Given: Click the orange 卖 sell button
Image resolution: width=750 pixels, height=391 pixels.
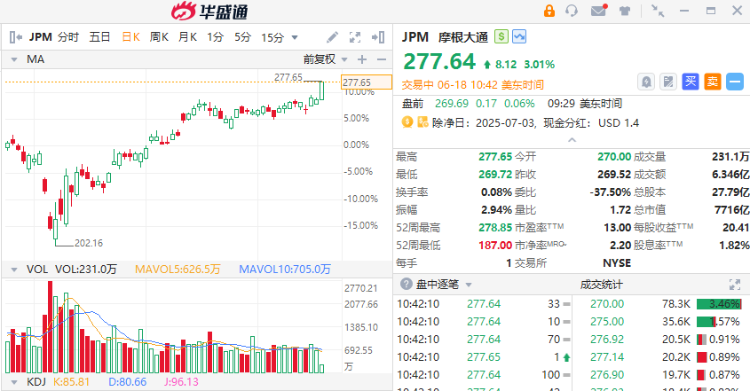Looking at the screenshot, I should coord(712,82).
